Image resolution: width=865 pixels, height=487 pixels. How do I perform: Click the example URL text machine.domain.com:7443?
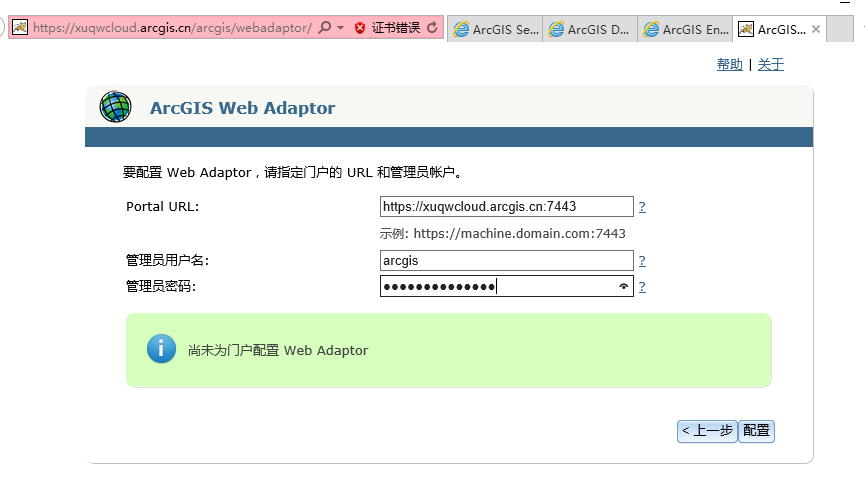tap(519, 233)
